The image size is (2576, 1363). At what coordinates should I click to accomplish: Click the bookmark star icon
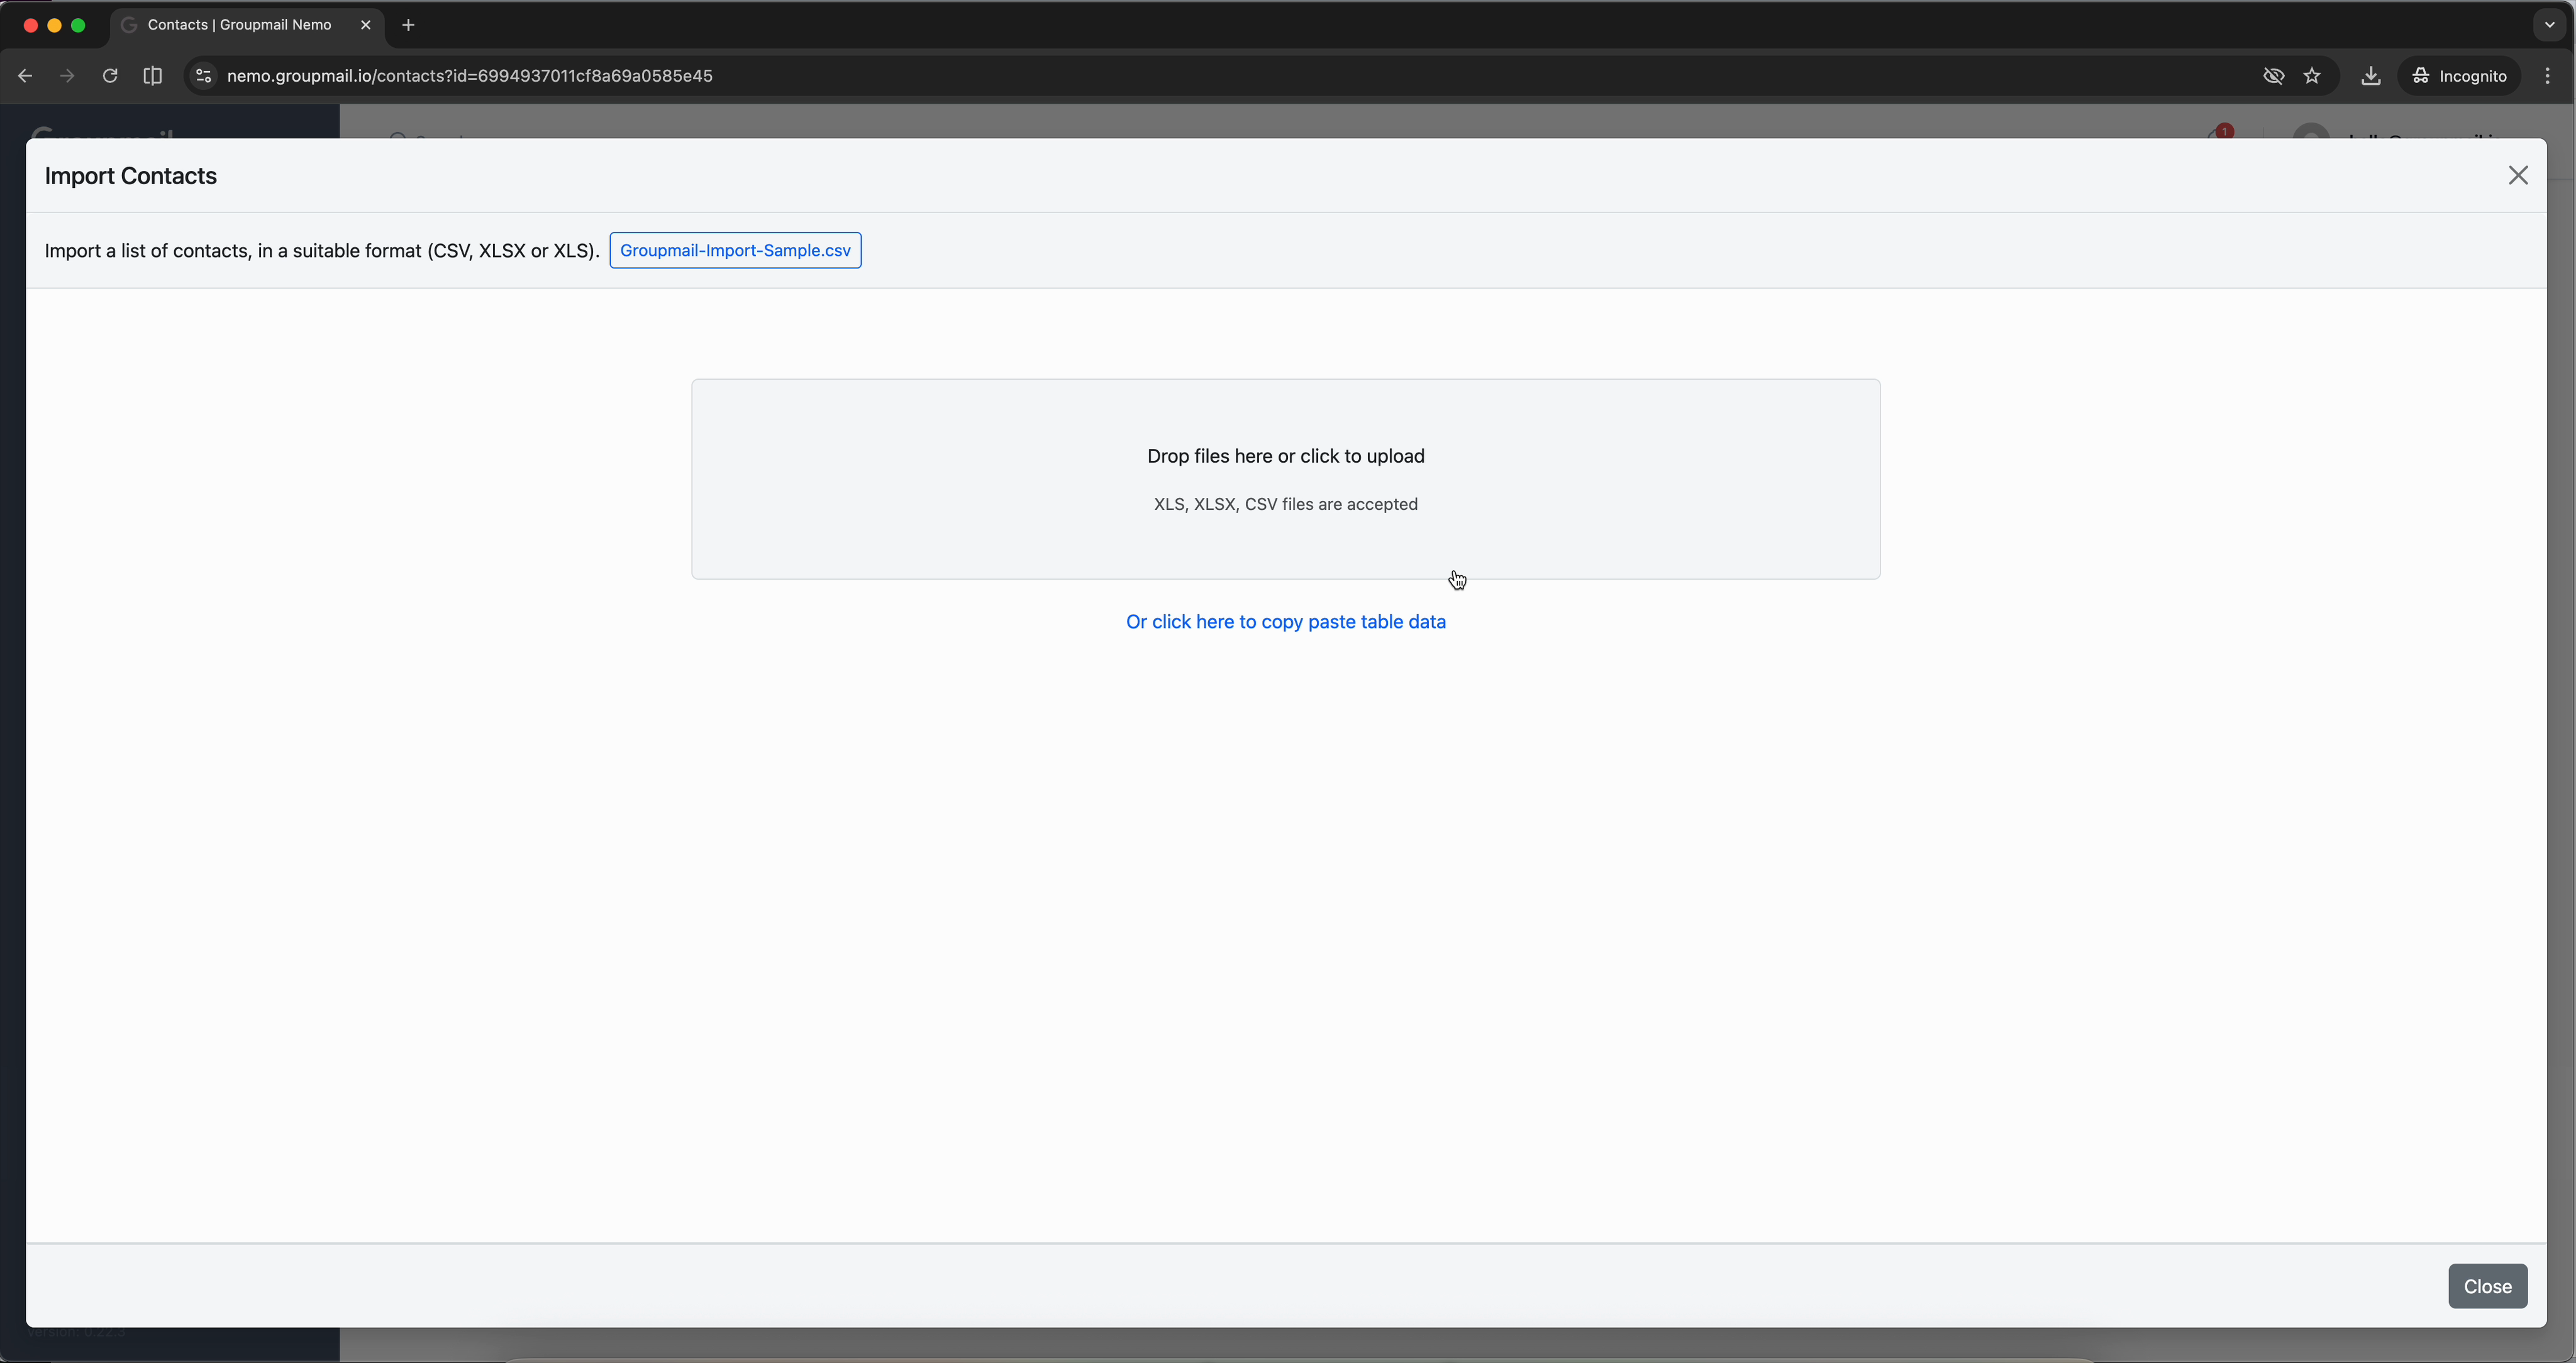point(2313,76)
